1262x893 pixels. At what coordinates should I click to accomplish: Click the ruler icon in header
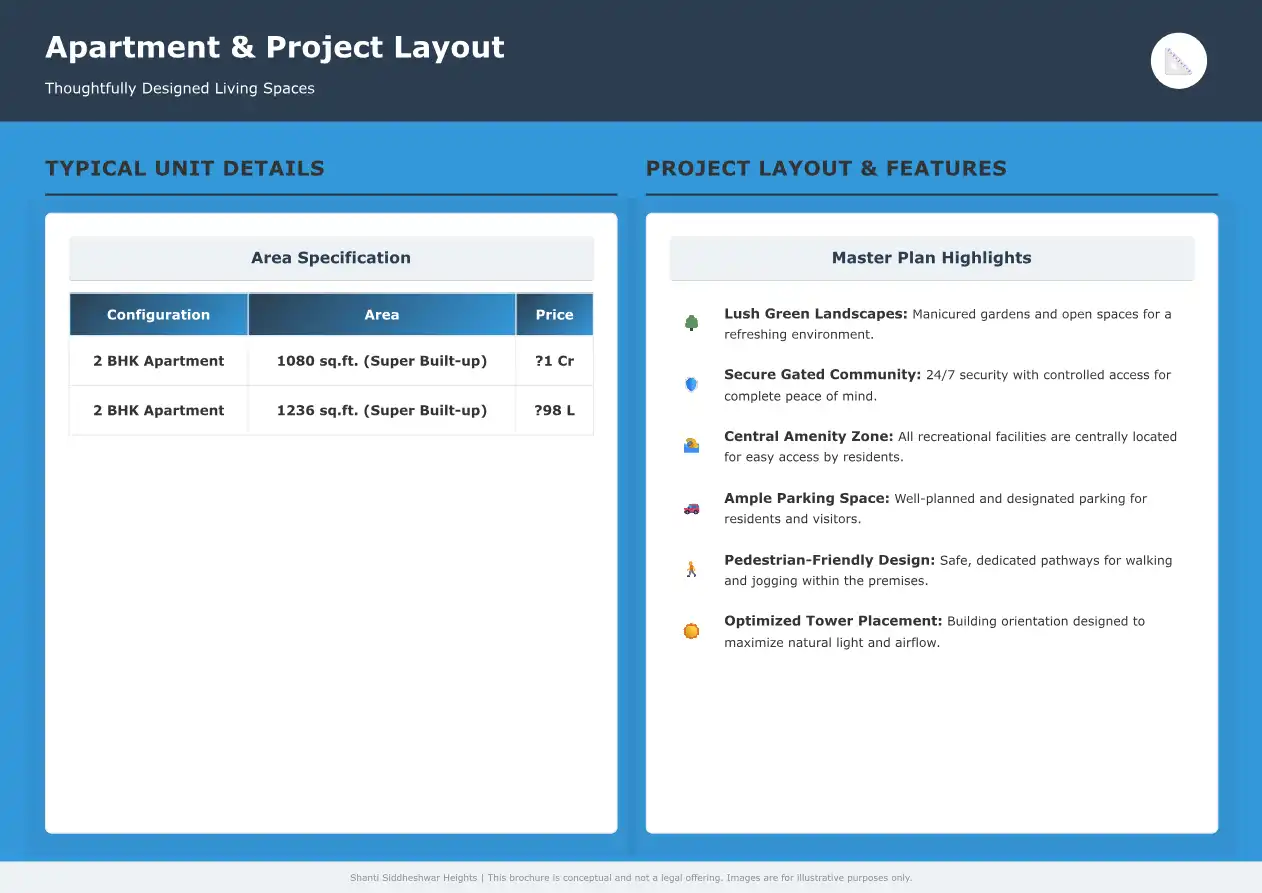click(x=1179, y=61)
